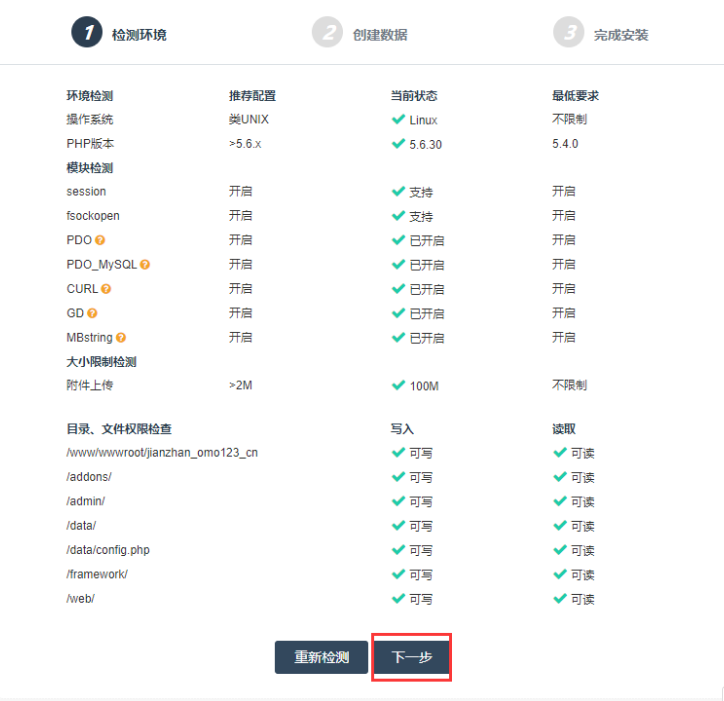
Task: Click the /framework/ 可写 checkmark
Action: click(398, 574)
